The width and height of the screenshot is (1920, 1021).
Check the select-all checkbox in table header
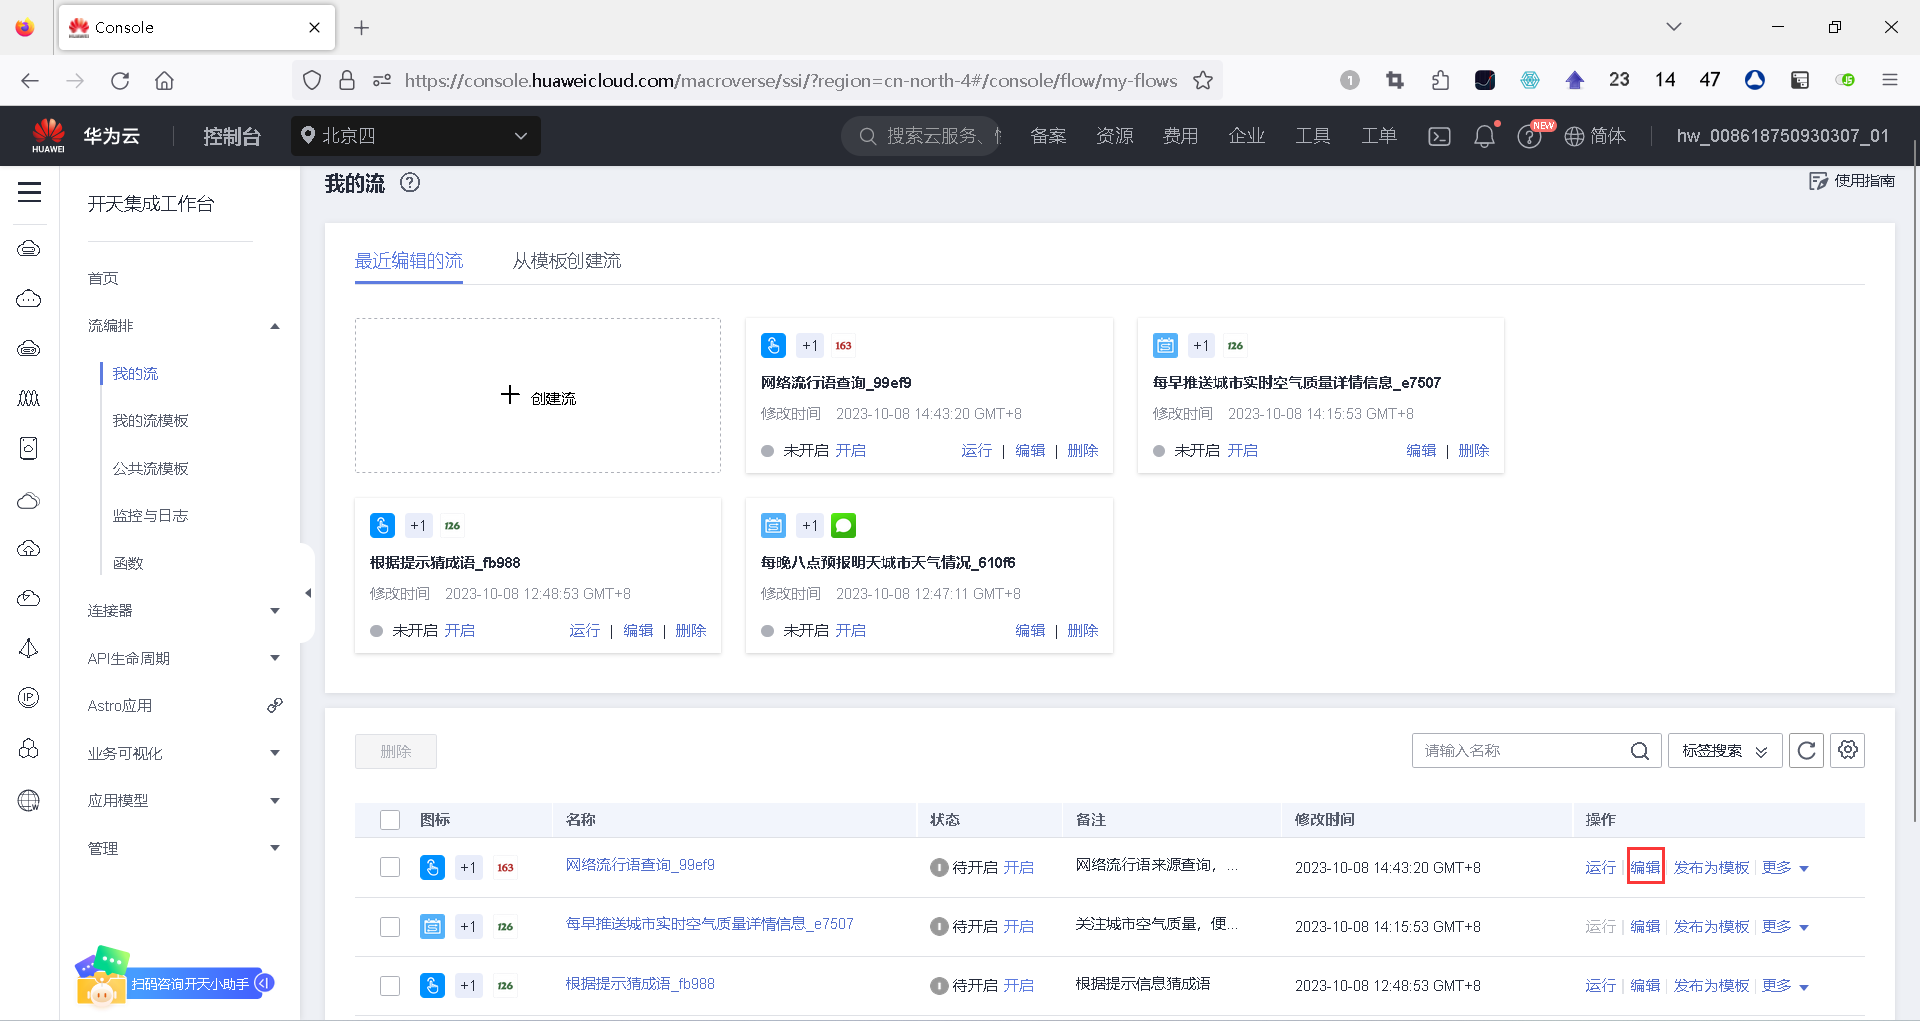click(x=390, y=820)
